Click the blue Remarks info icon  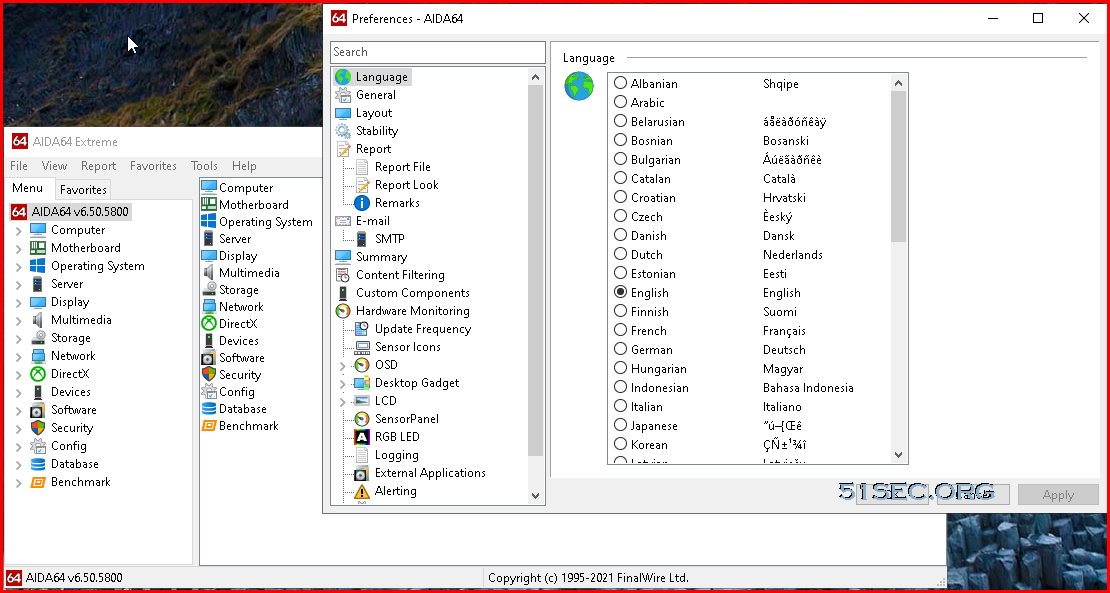362,203
